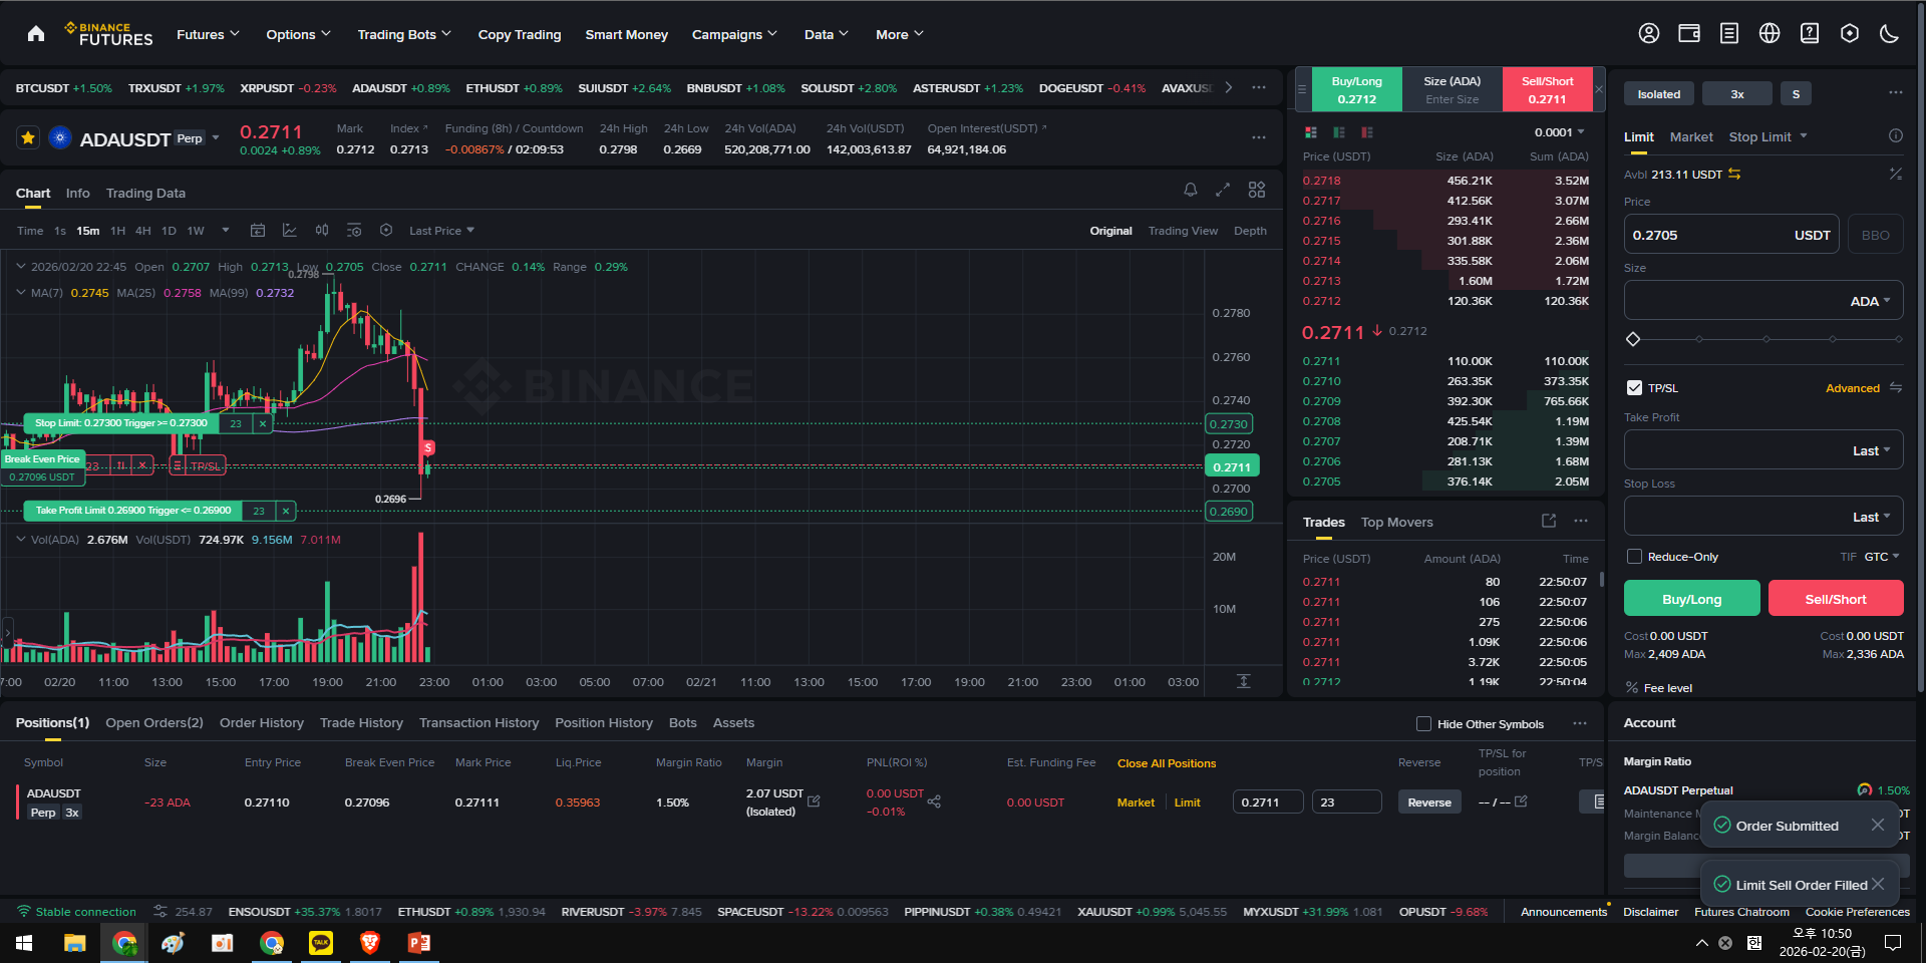
Task: Click the red Sell/Short button in order form
Action: 1835,598
